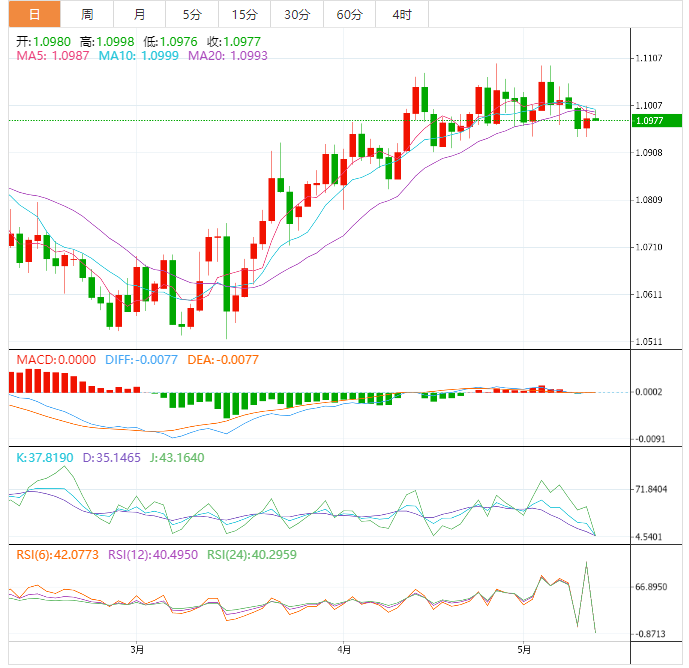The height and width of the screenshot is (668, 689).
Task: Select the 日 daily timeframe tab
Action: pos(35,14)
